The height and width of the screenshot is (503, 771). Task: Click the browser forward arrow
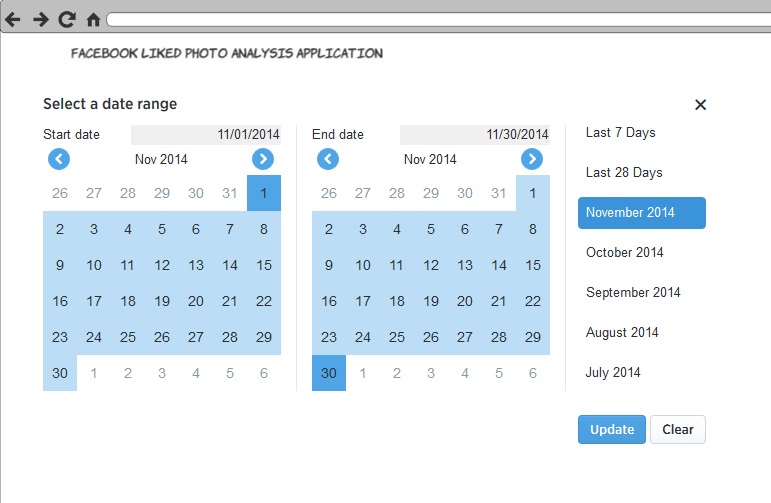(41, 20)
